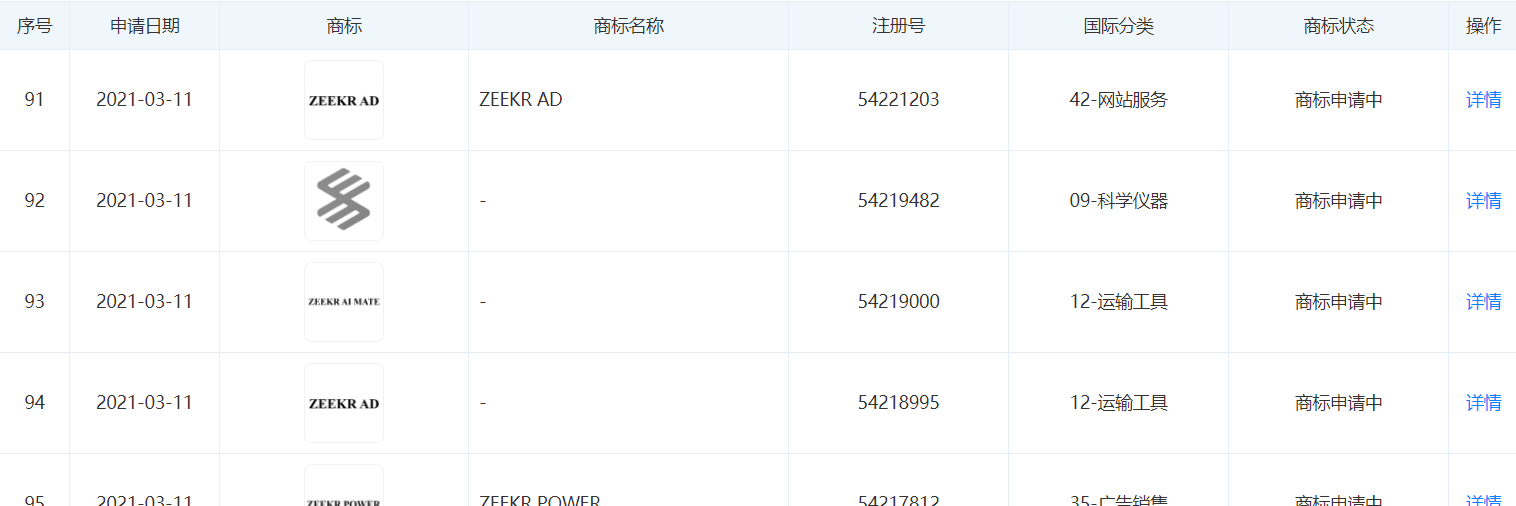1516x506 pixels.
Task: Select the 09-科学仪器 classification cell
Action: pyautogui.click(x=1119, y=201)
